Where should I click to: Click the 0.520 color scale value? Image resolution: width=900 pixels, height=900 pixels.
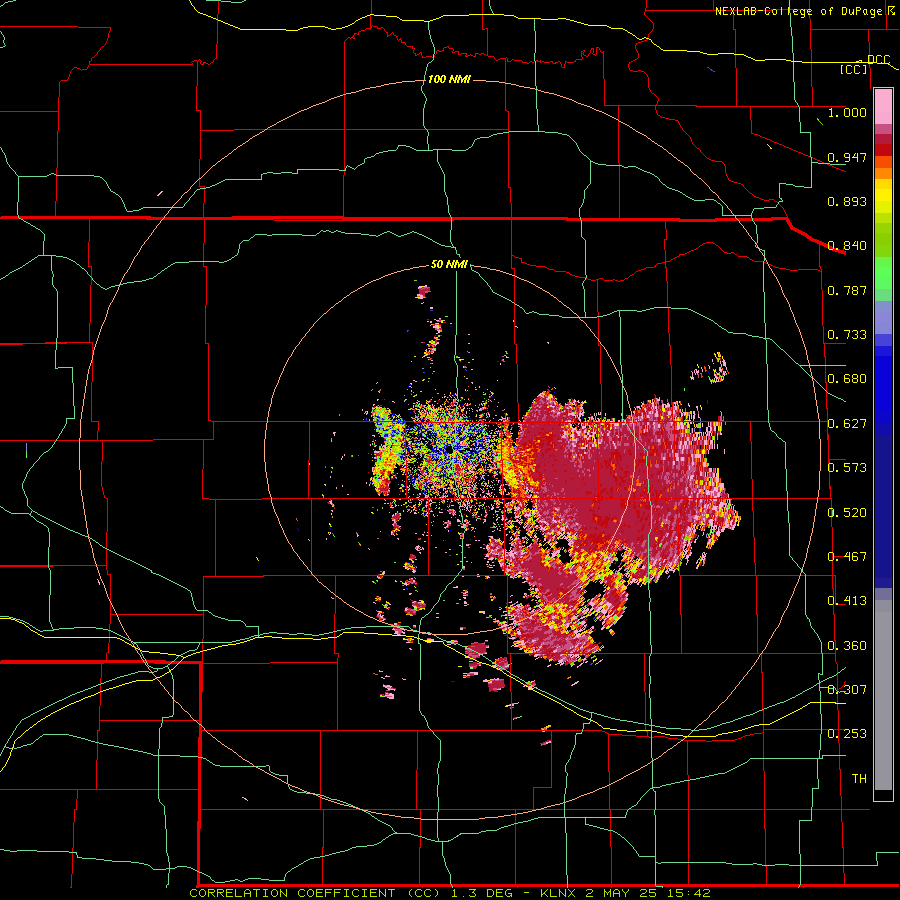847,513
